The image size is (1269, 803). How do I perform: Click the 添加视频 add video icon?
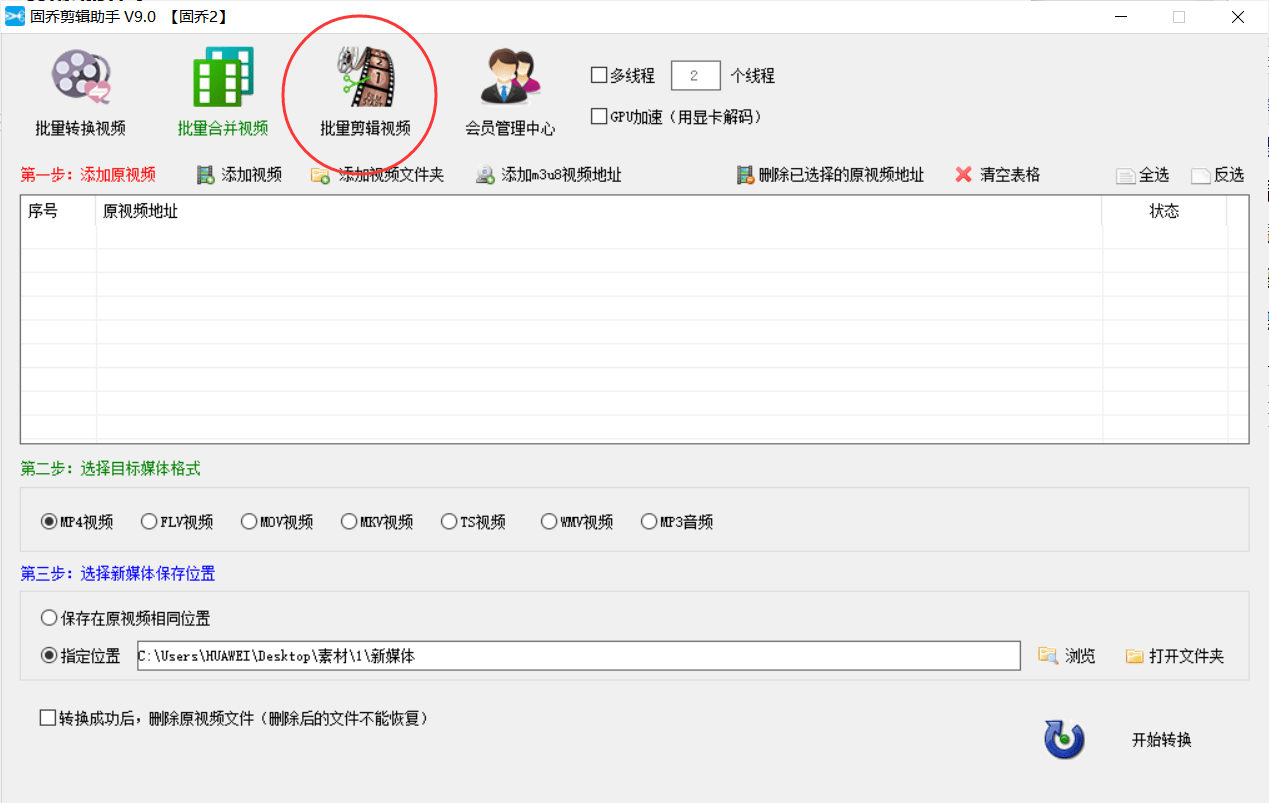[238, 174]
